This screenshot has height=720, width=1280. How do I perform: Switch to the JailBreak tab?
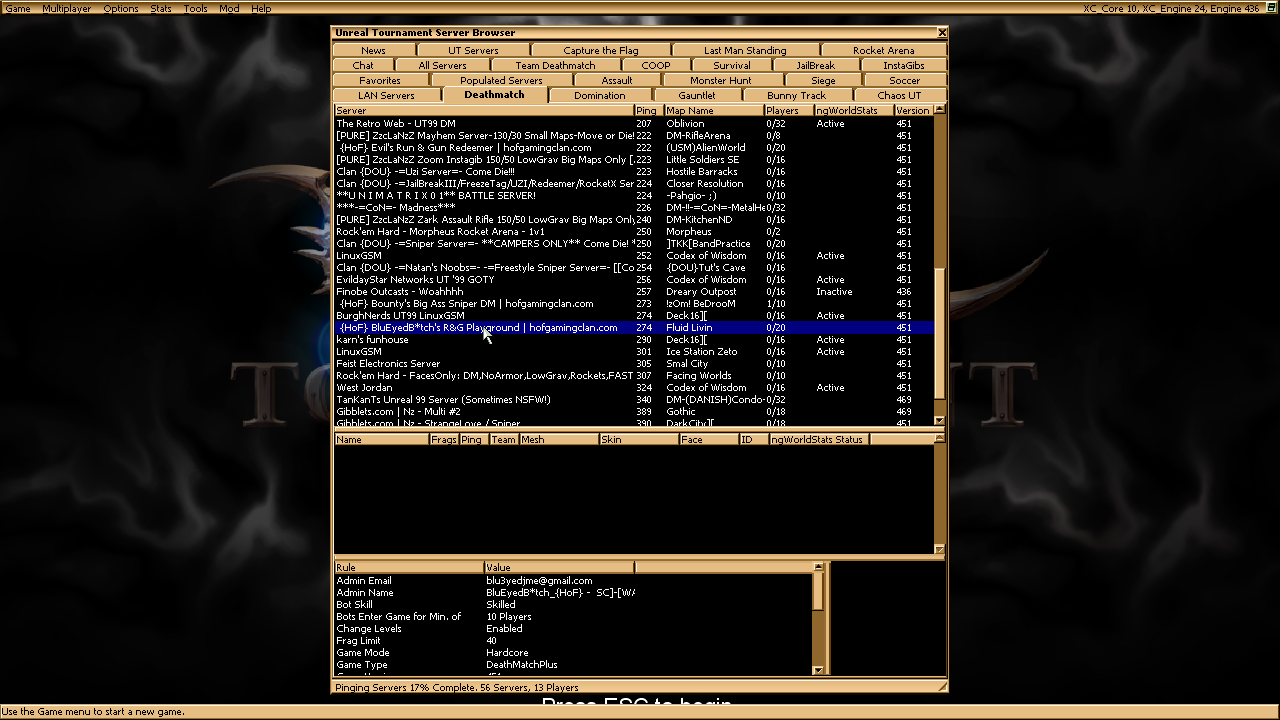point(816,65)
